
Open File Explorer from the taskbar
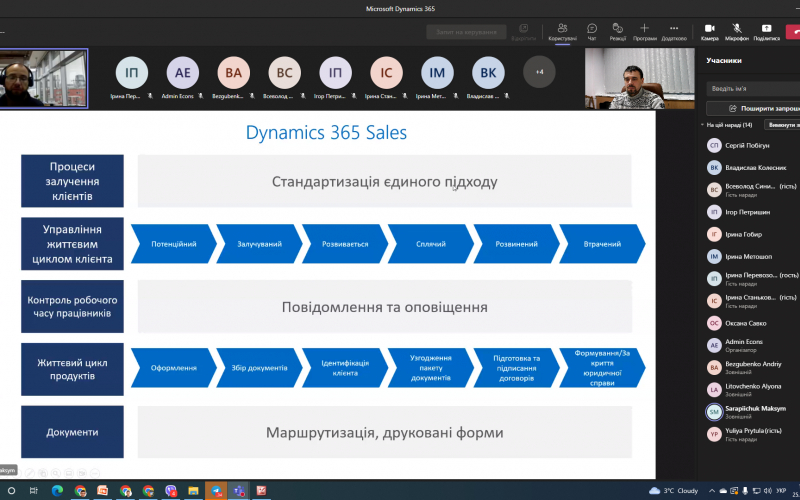[x=193, y=491]
